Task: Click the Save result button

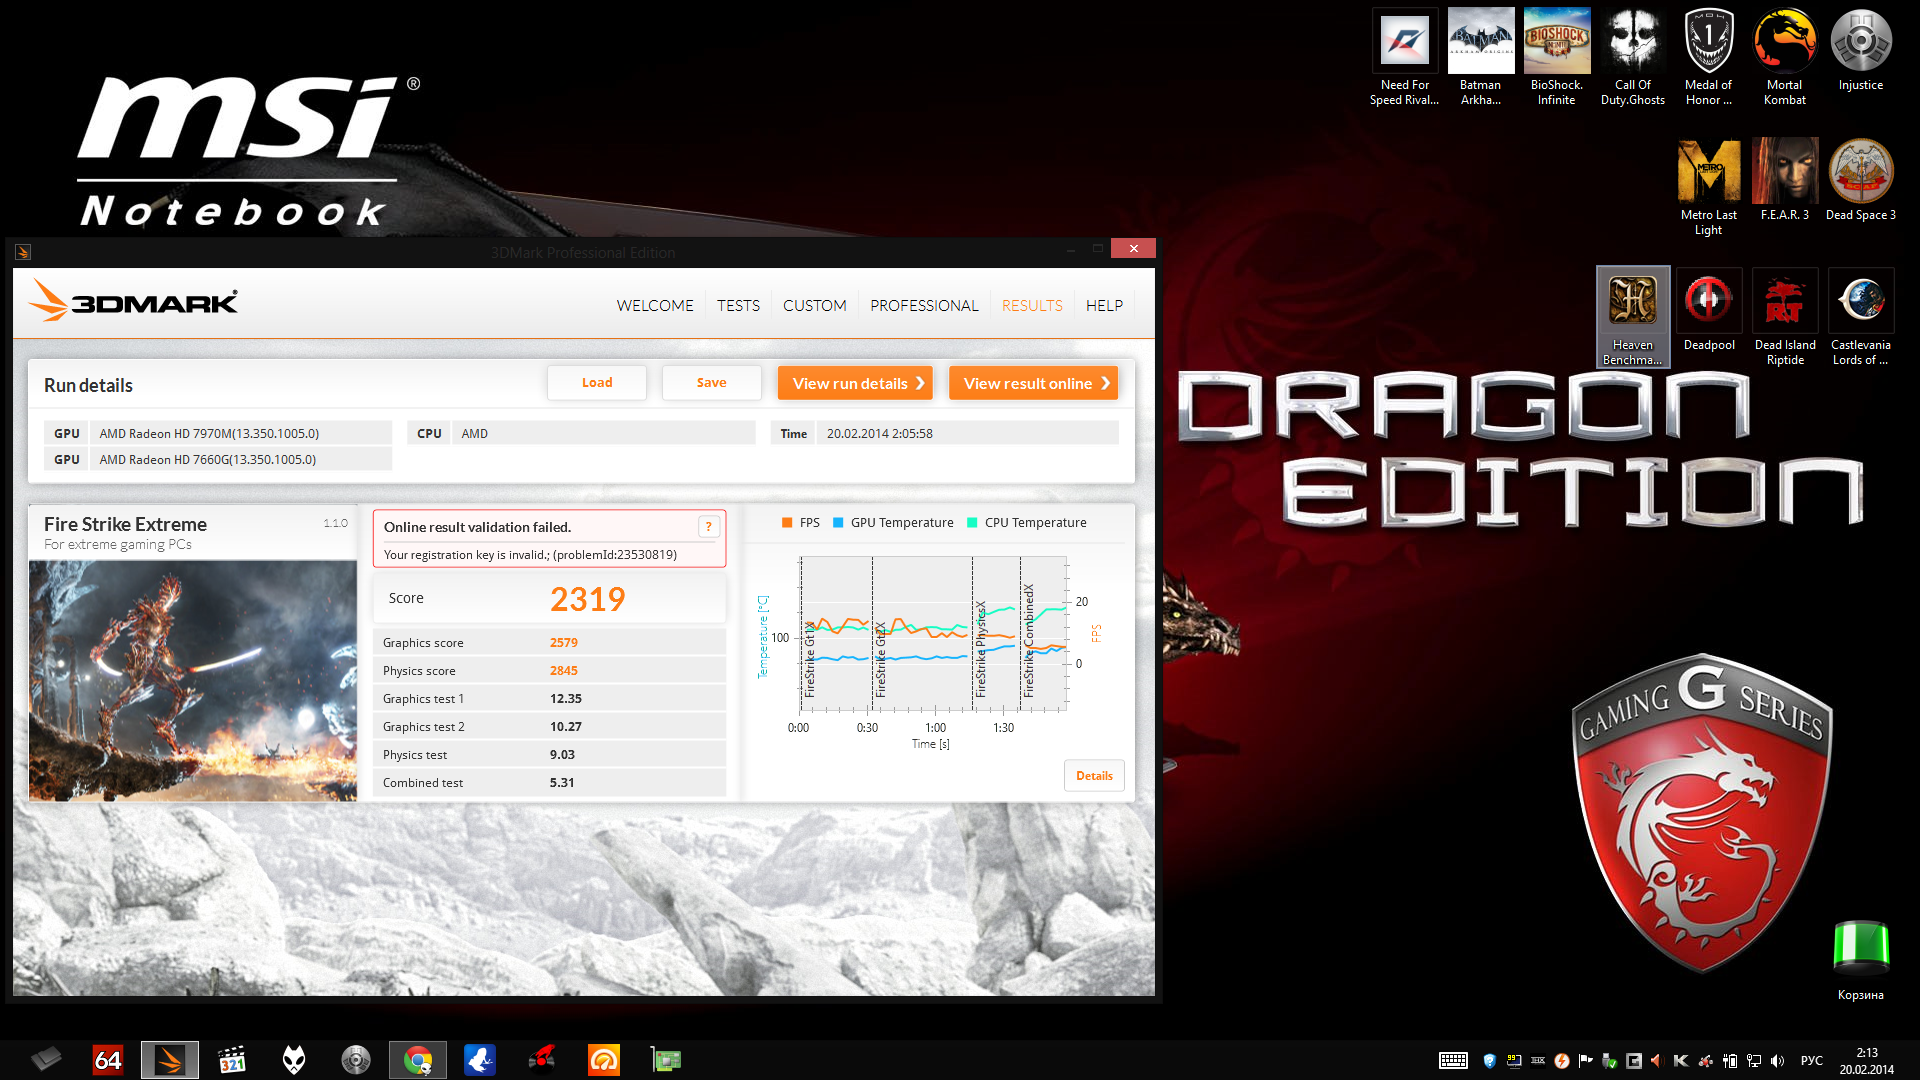Action: [x=711, y=383]
